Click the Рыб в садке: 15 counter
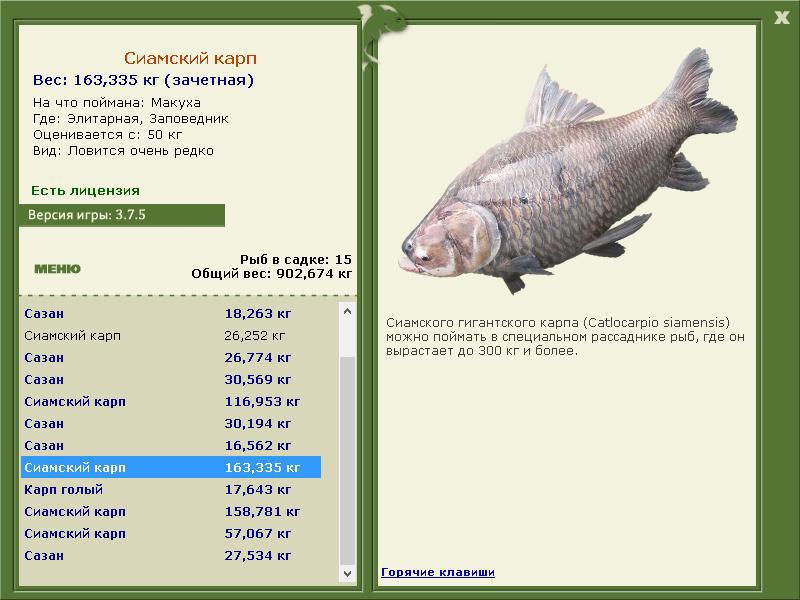Image resolution: width=800 pixels, height=600 pixels. 296,259
